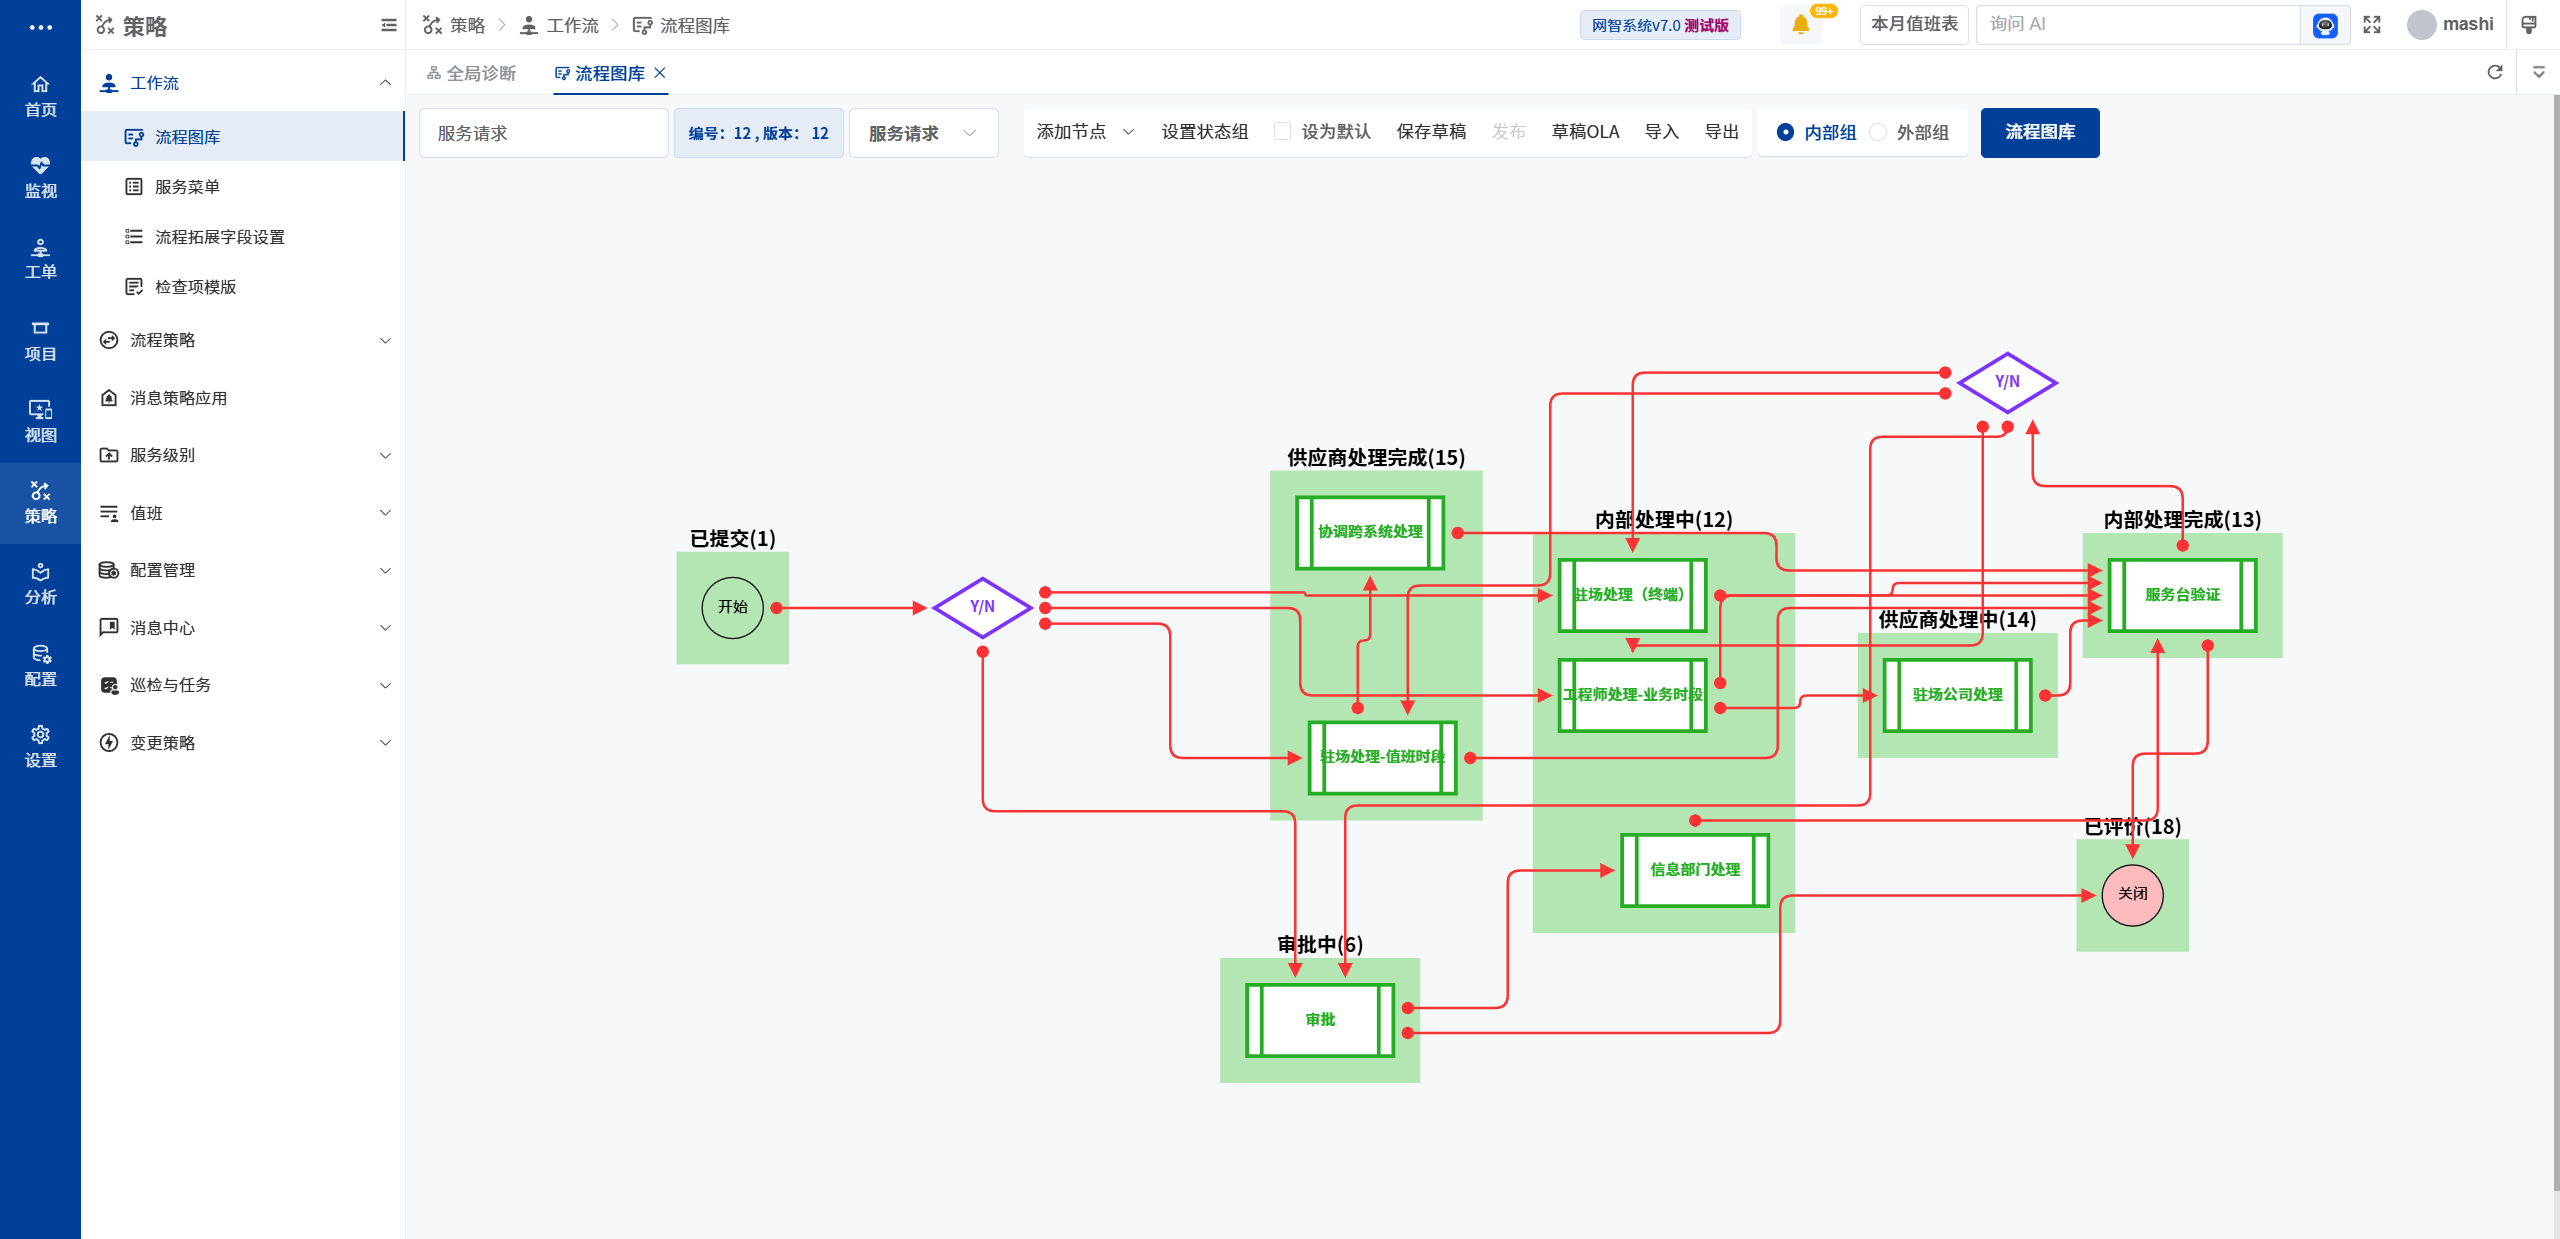
Task: Click the 保存草稿 button
Action: (x=1431, y=132)
